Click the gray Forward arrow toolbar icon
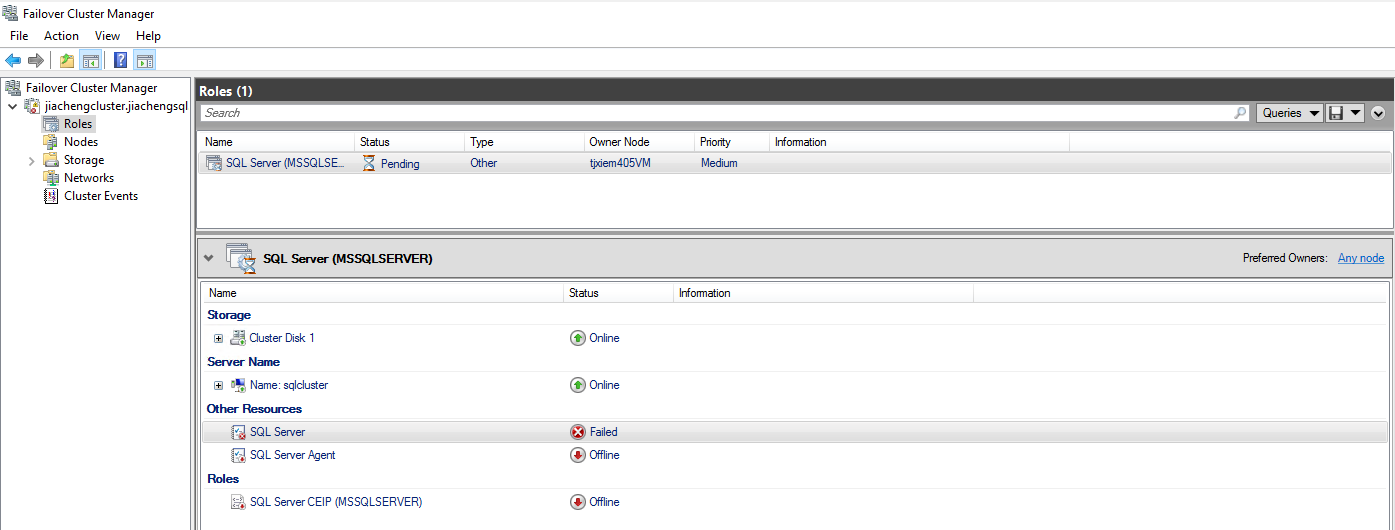 point(36,60)
